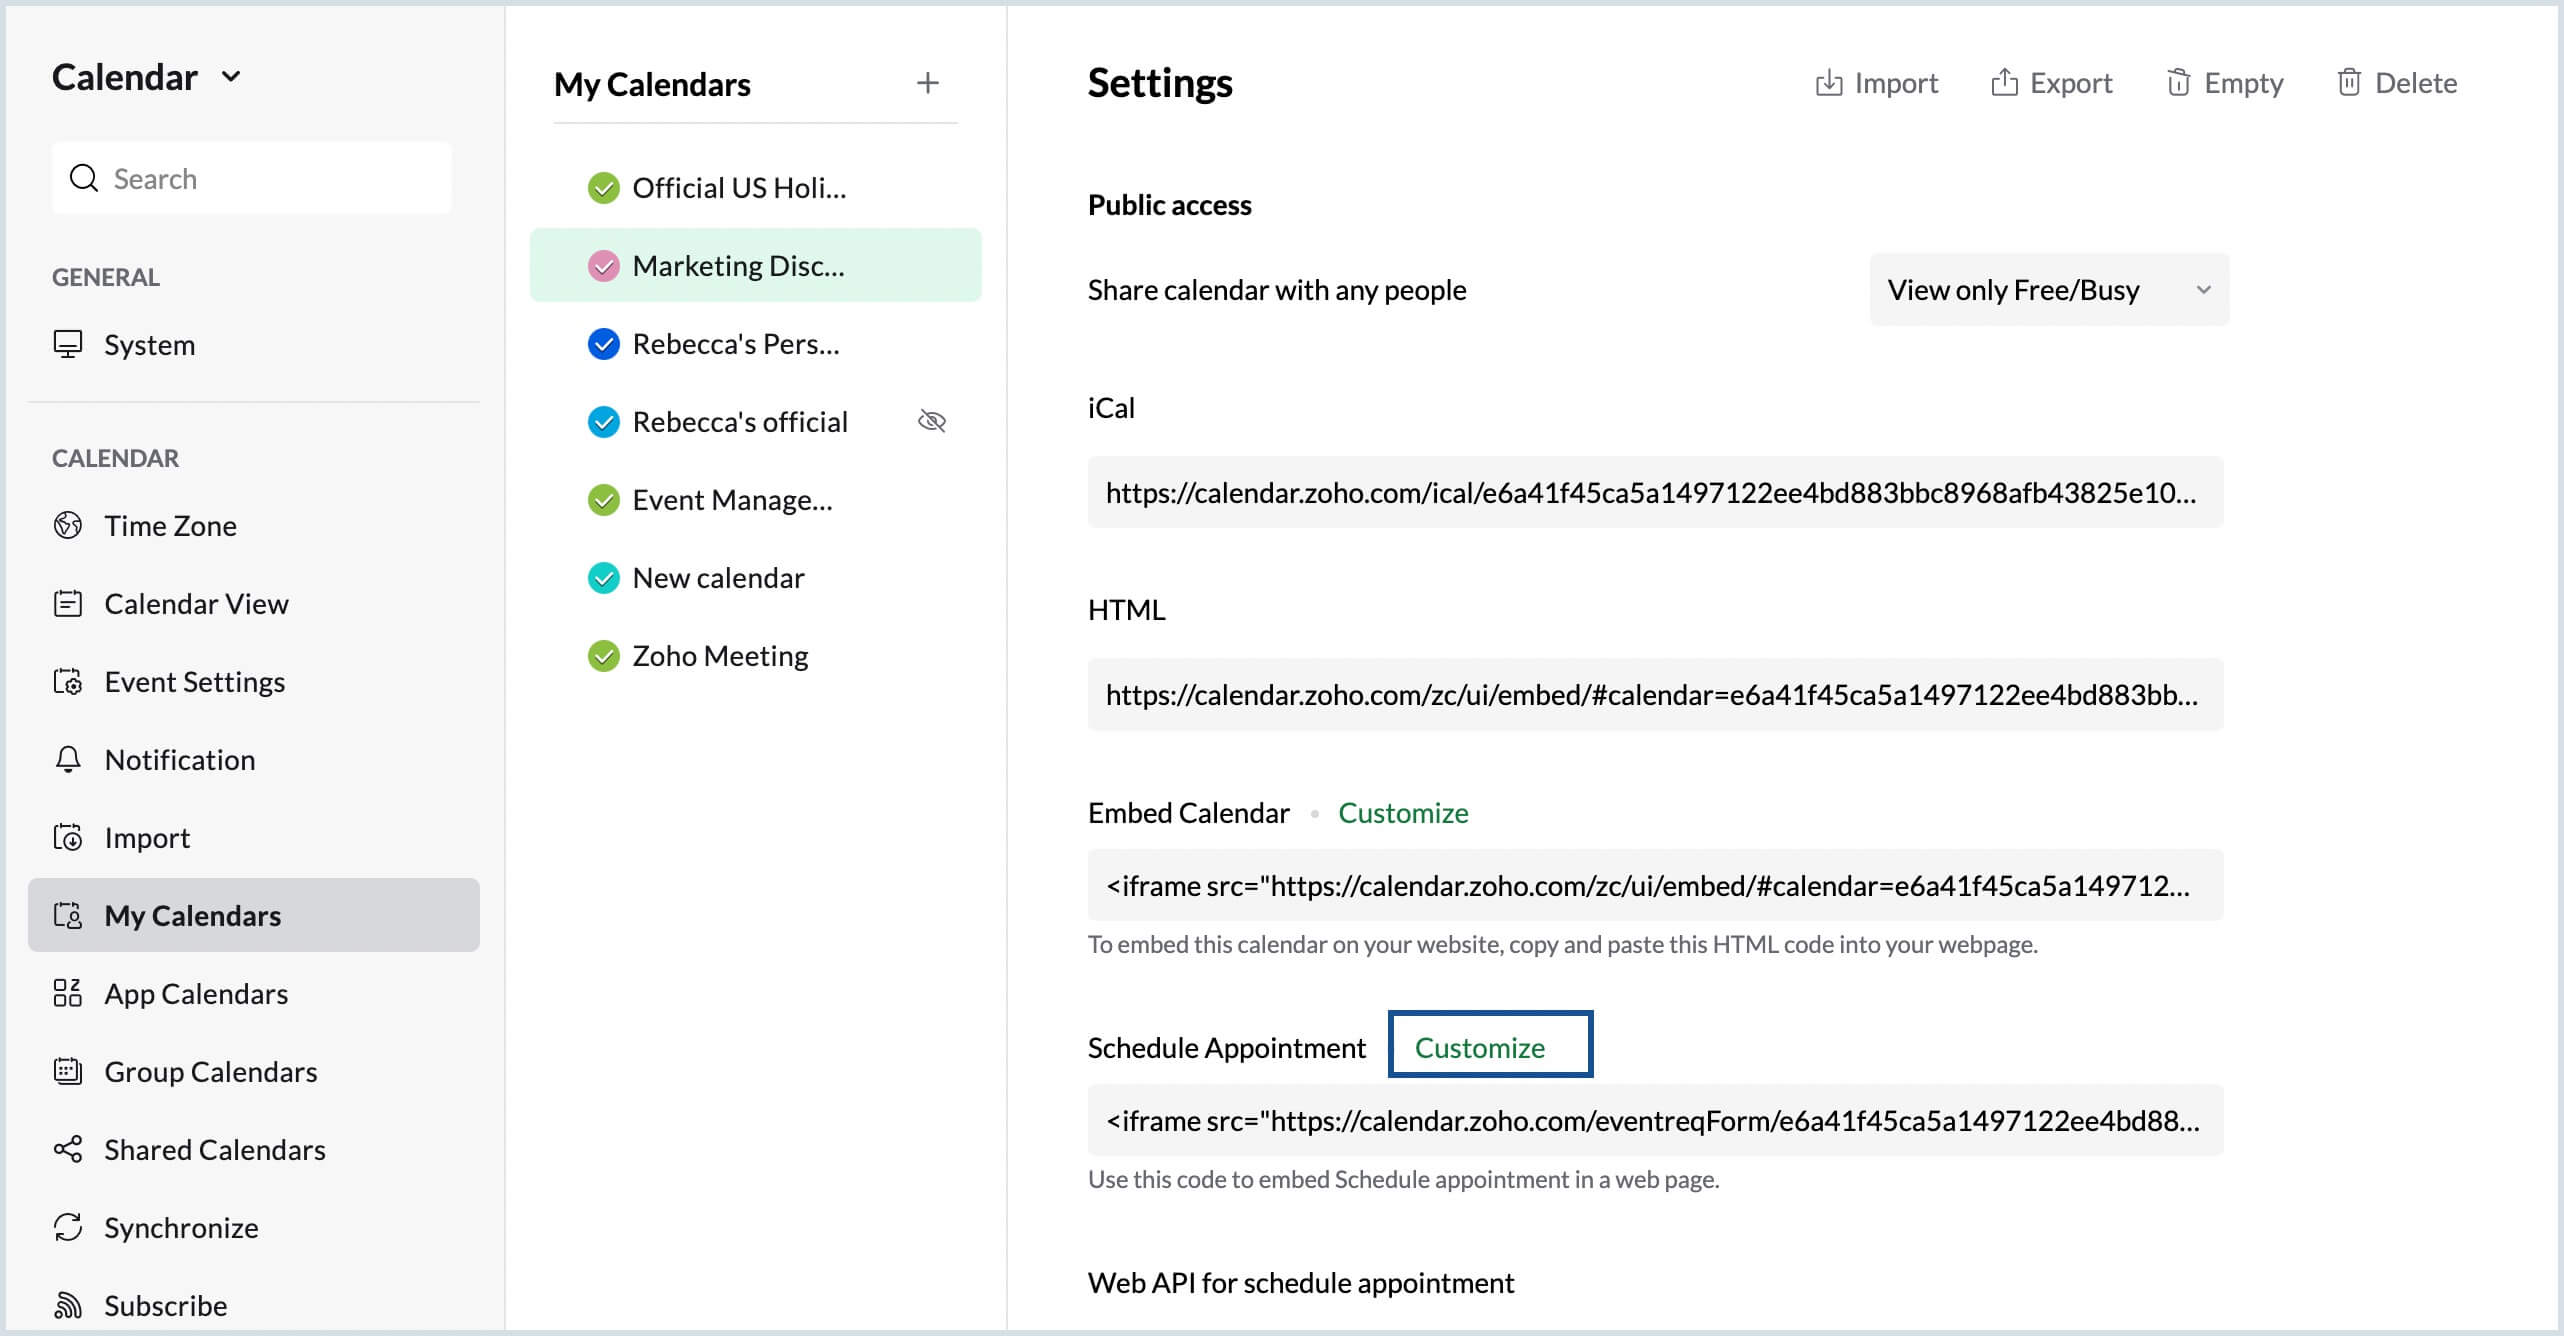The width and height of the screenshot is (2564, 1336).
Task: Toggle hidden eye icon on Rebecca's official
Action: tap(931, 421)
